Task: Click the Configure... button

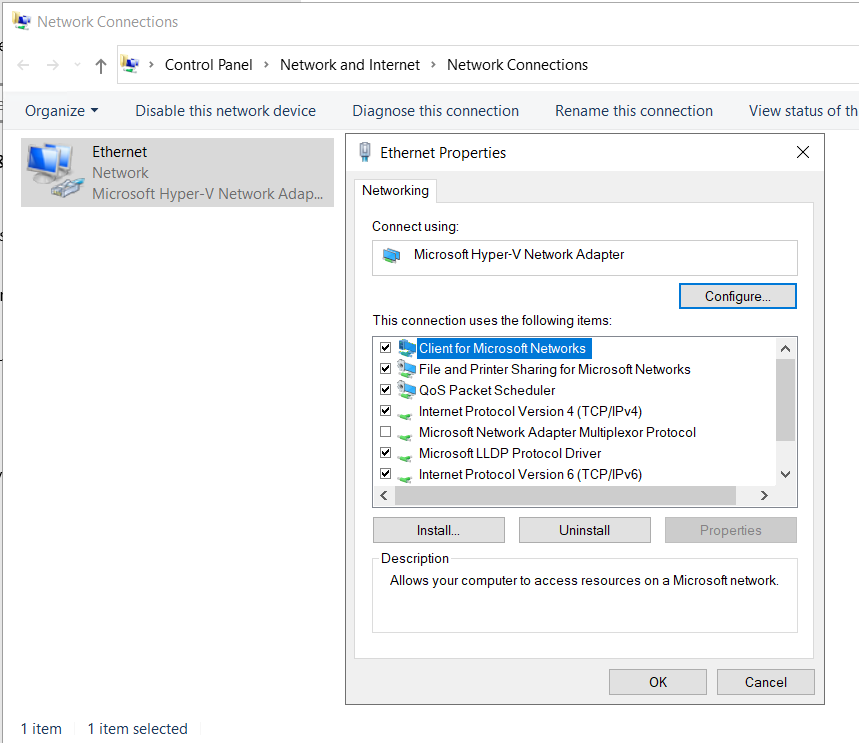Action: pyautogui.click(x=738, y=296)
